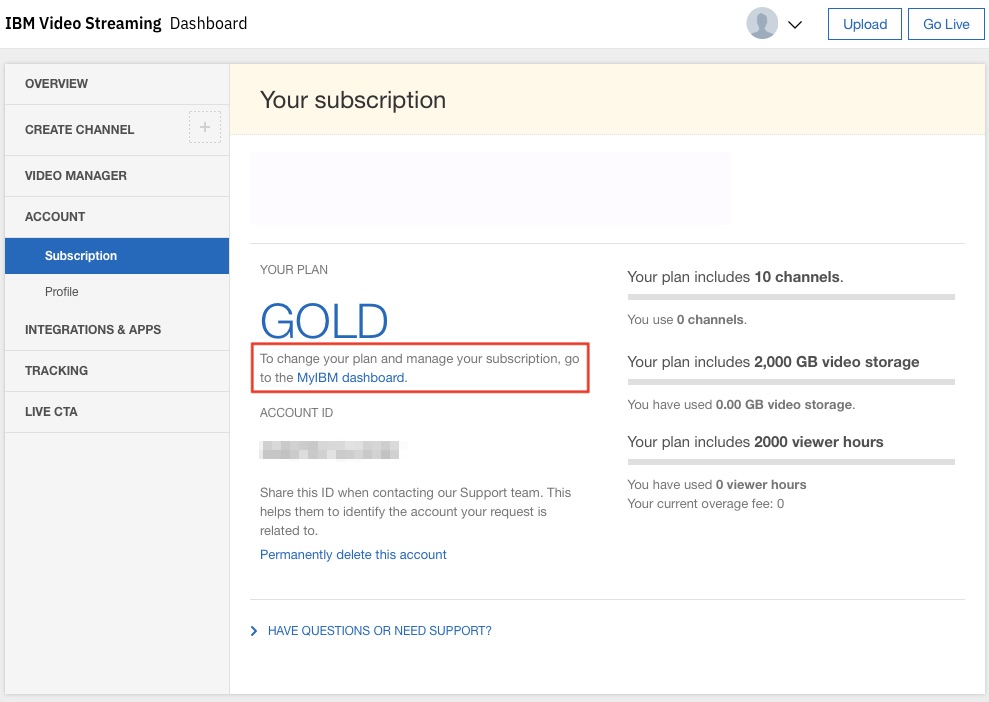Screen dimensions: 989x702
Task: Click the viewer hours usage bar
Action: point(791,462)
